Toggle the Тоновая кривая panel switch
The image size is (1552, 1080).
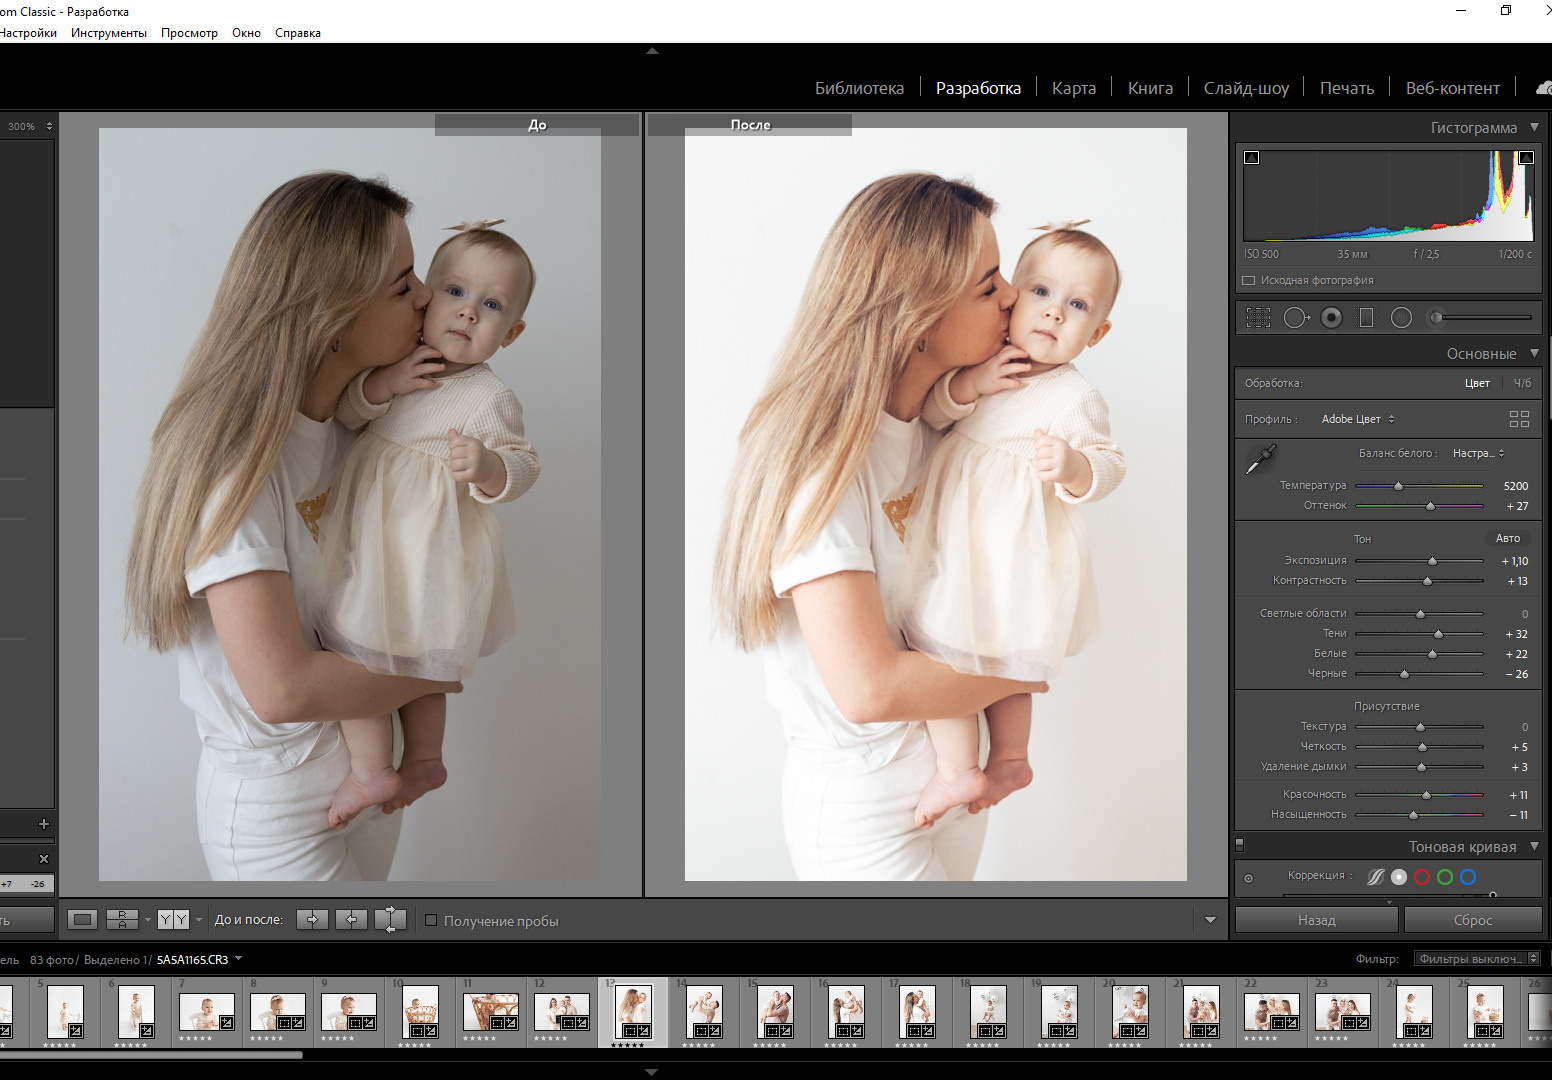coord(1240,845)
